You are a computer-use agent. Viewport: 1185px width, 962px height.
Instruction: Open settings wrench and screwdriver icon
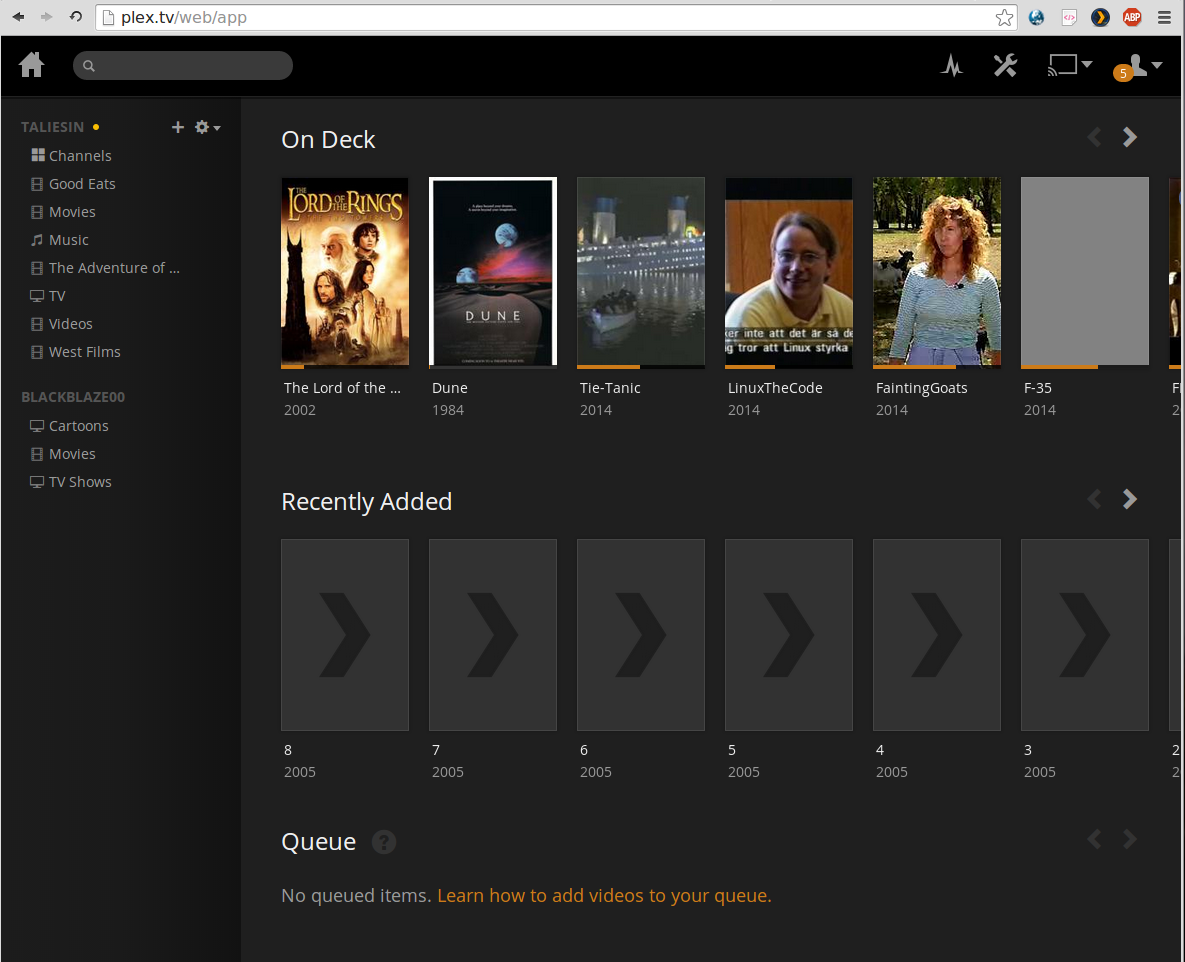[x=1005, y=66]
